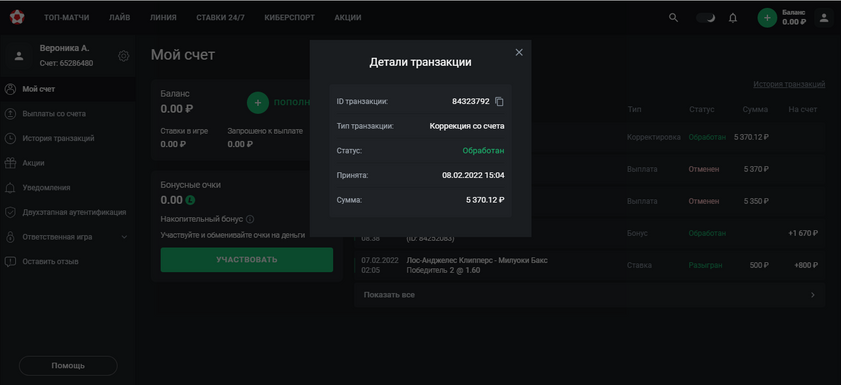Click the arrow in Показать все row

tap(813, 295)
